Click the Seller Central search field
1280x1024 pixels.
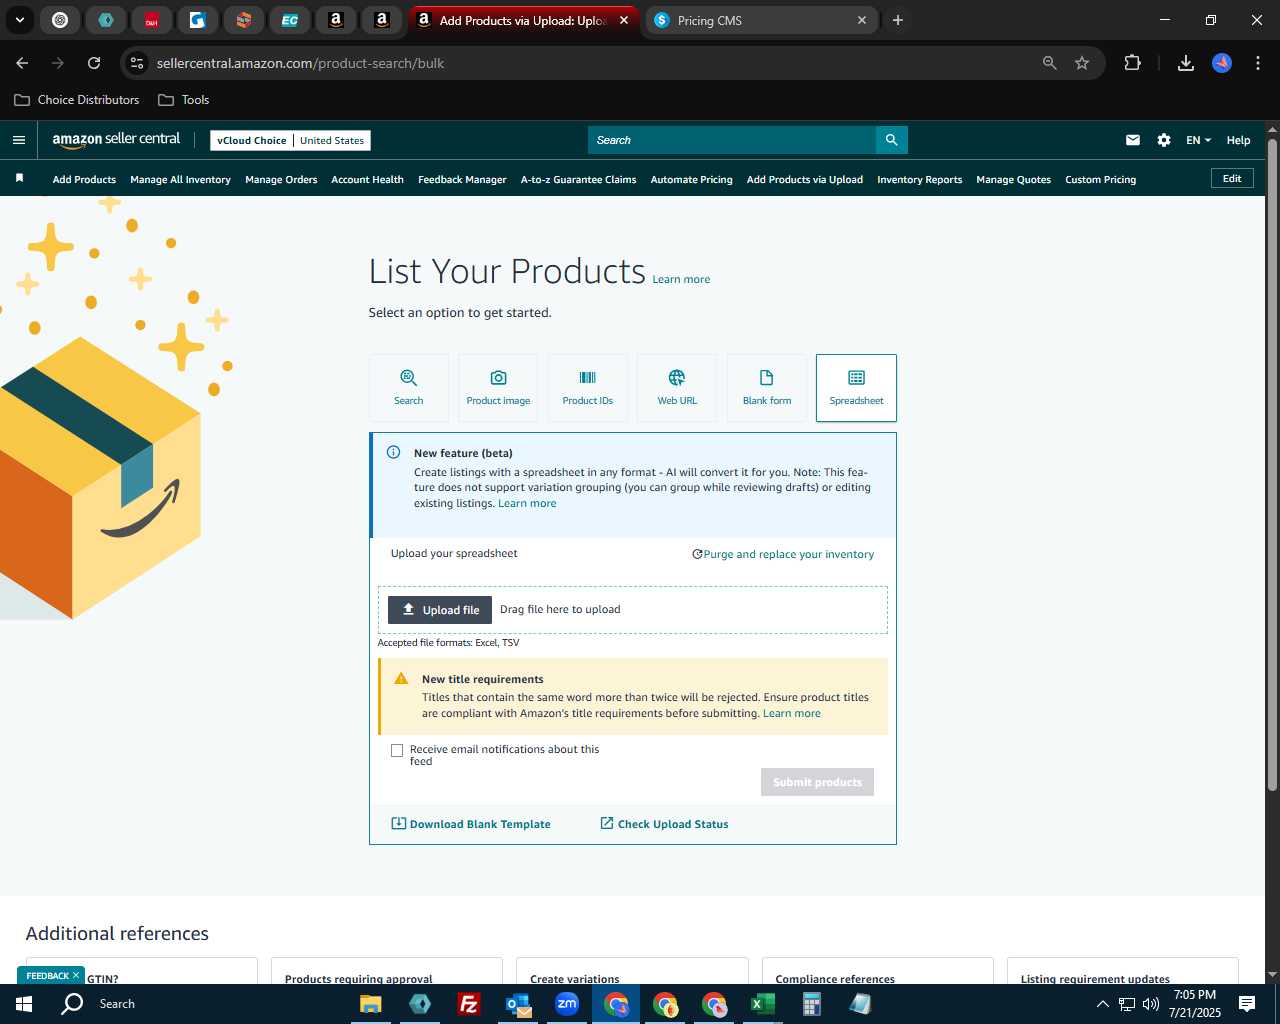(731, 140)
